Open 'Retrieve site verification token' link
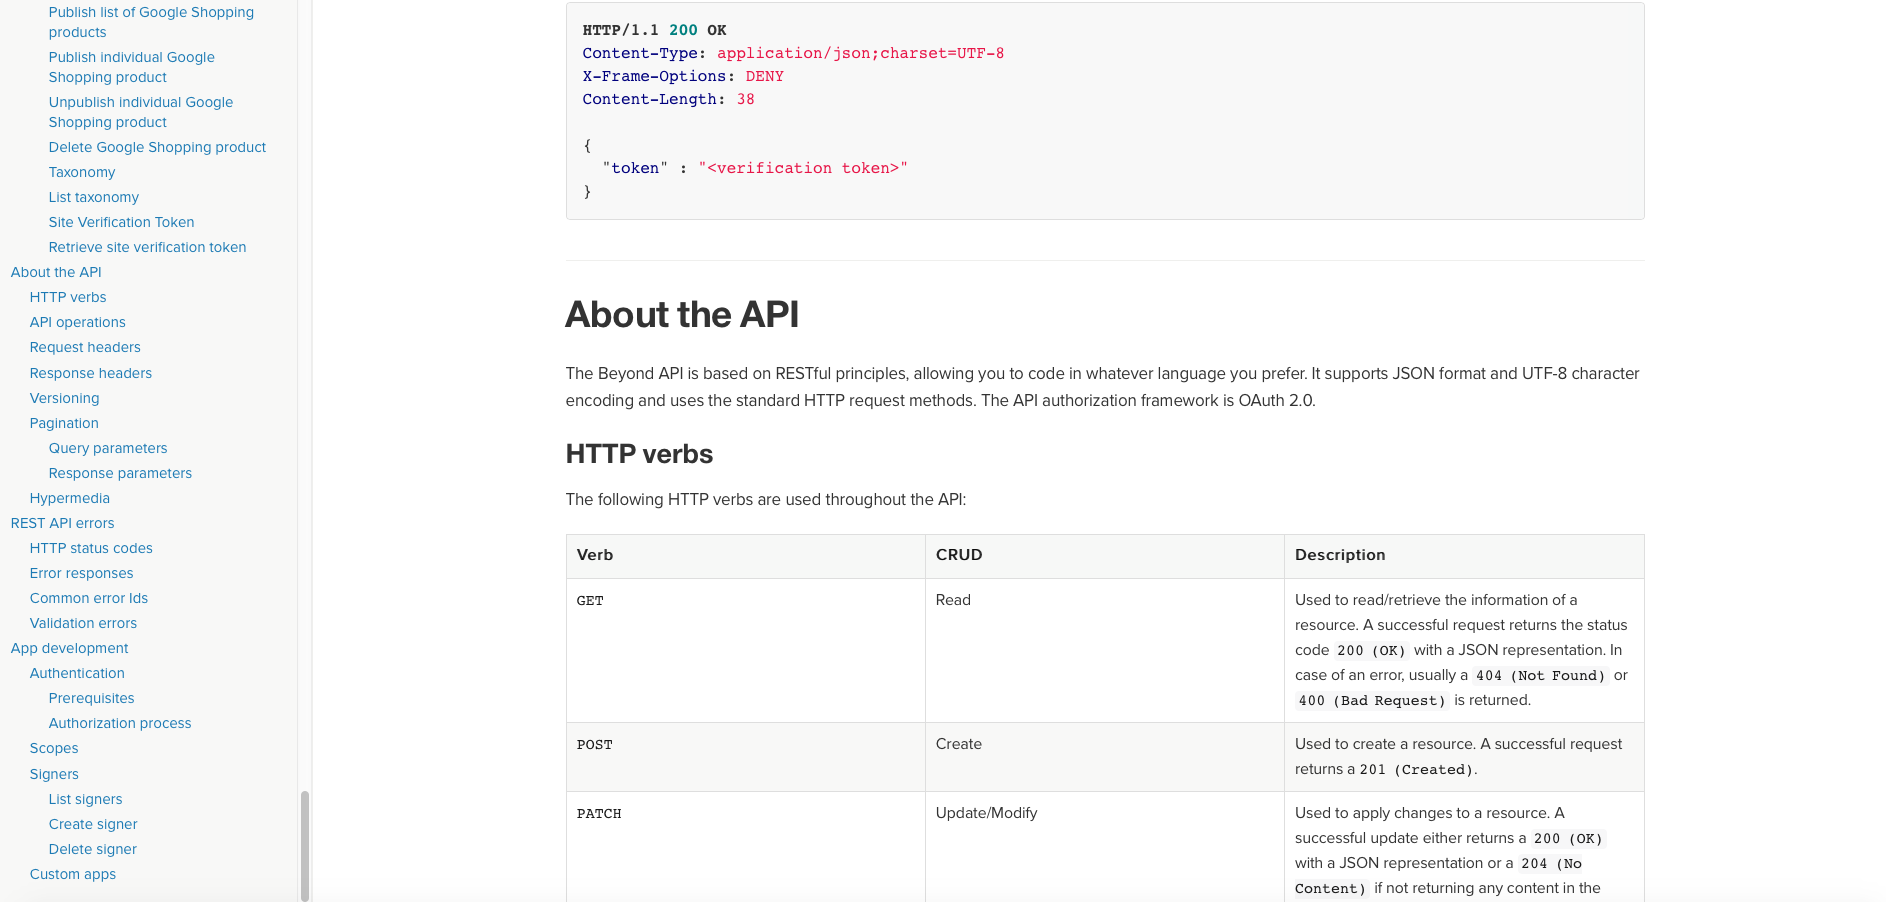1886x902 pixels. [x=147, y=247]
